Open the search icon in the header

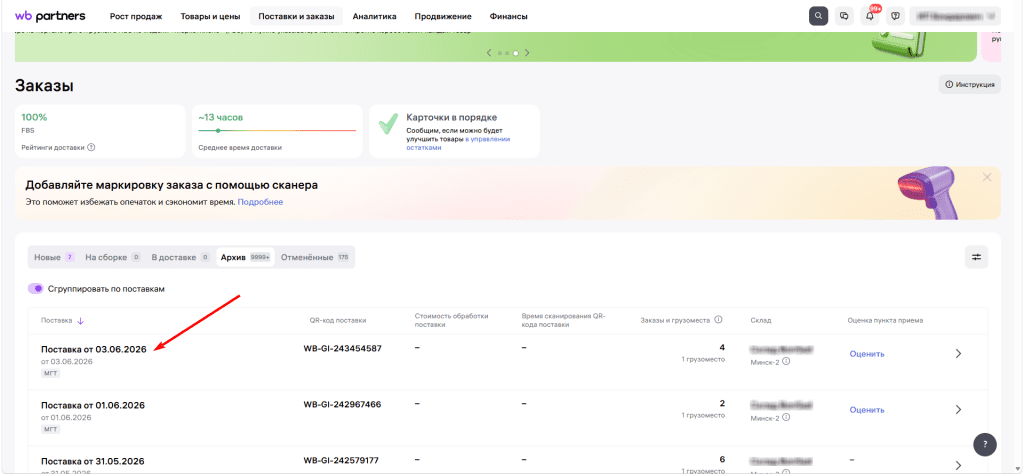pos(818,16)
